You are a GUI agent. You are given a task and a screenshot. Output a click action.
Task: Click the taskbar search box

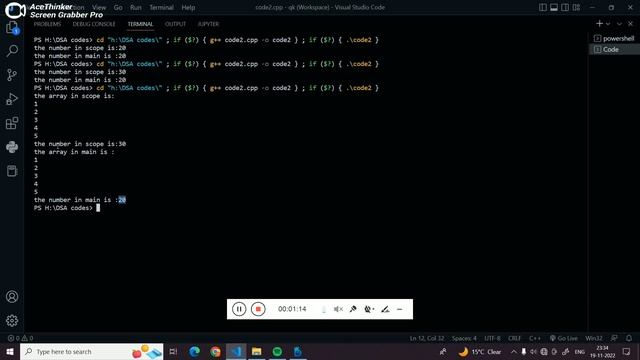(x=91, y=351)
